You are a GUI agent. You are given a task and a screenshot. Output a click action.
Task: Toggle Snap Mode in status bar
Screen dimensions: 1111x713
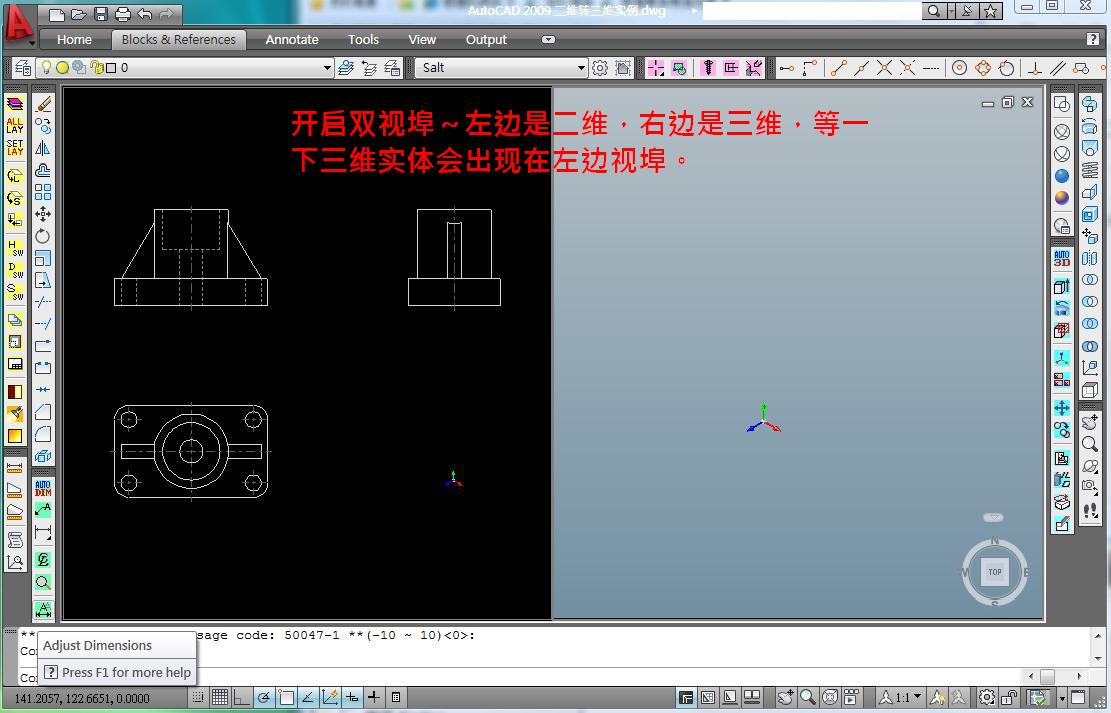click(x=198, y=697)
